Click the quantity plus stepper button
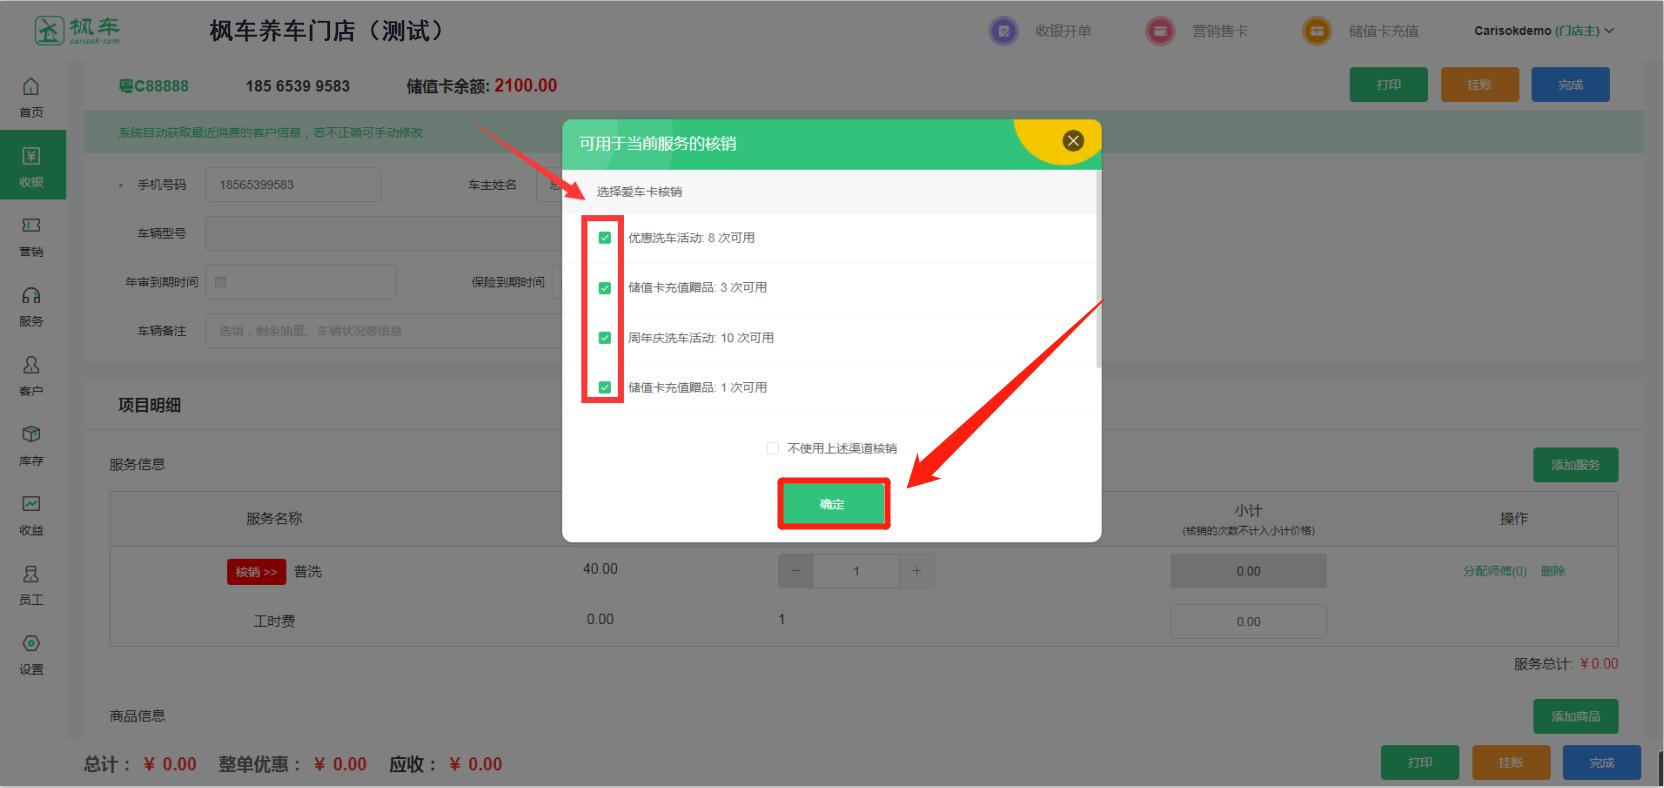This screenshot has height=788, width=1664. (x=916, y=571)
